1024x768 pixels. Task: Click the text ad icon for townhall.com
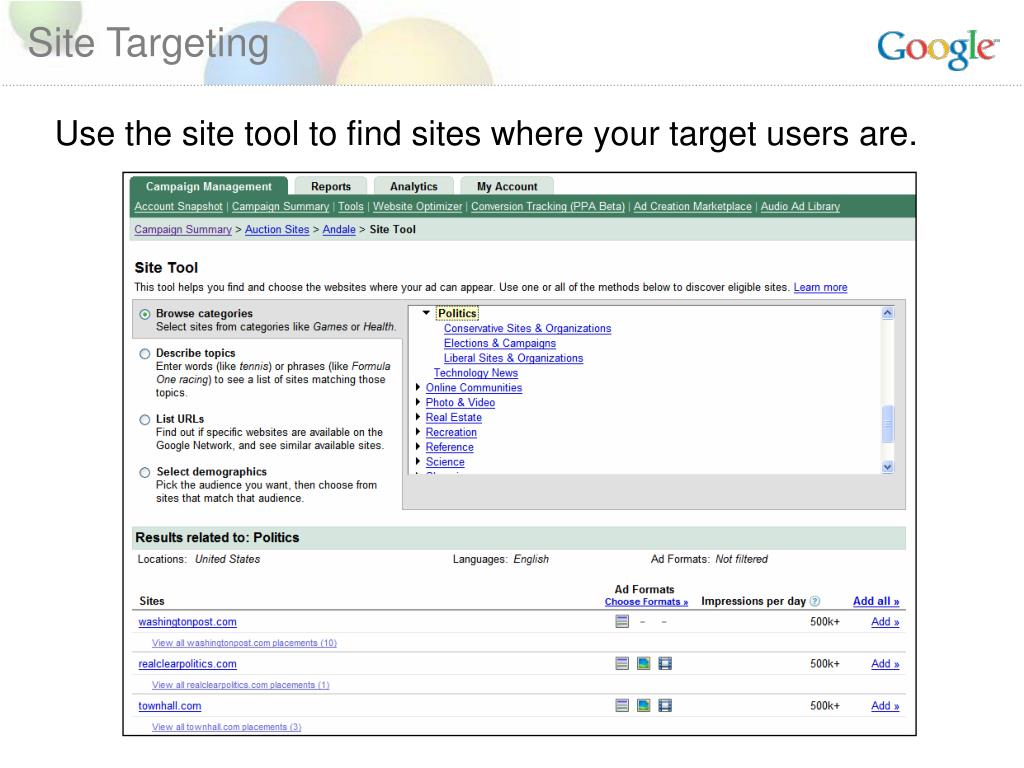(622, 705)
